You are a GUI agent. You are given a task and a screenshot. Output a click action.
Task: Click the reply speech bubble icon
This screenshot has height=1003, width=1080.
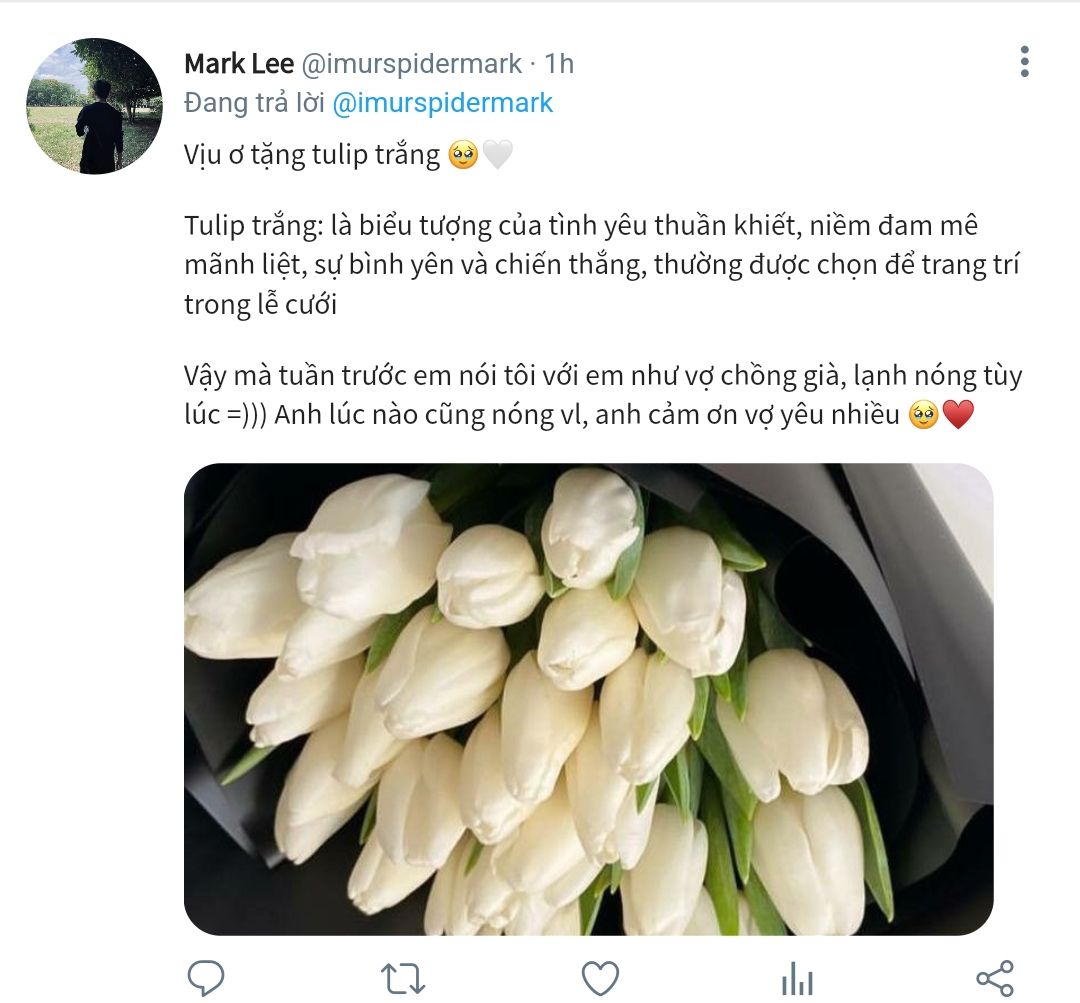(x=206, y=978)
